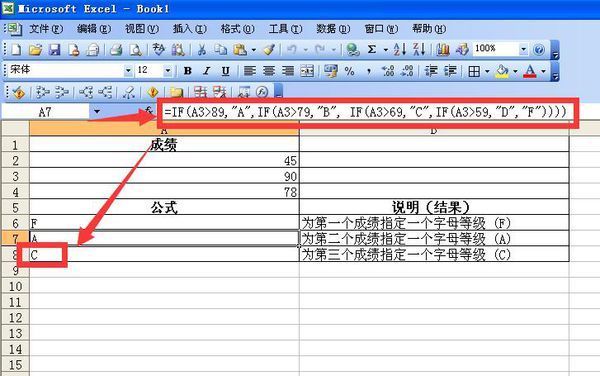Open the 数据 menu
The height and width of the screenshot is (376, 600).
(333, 29)
